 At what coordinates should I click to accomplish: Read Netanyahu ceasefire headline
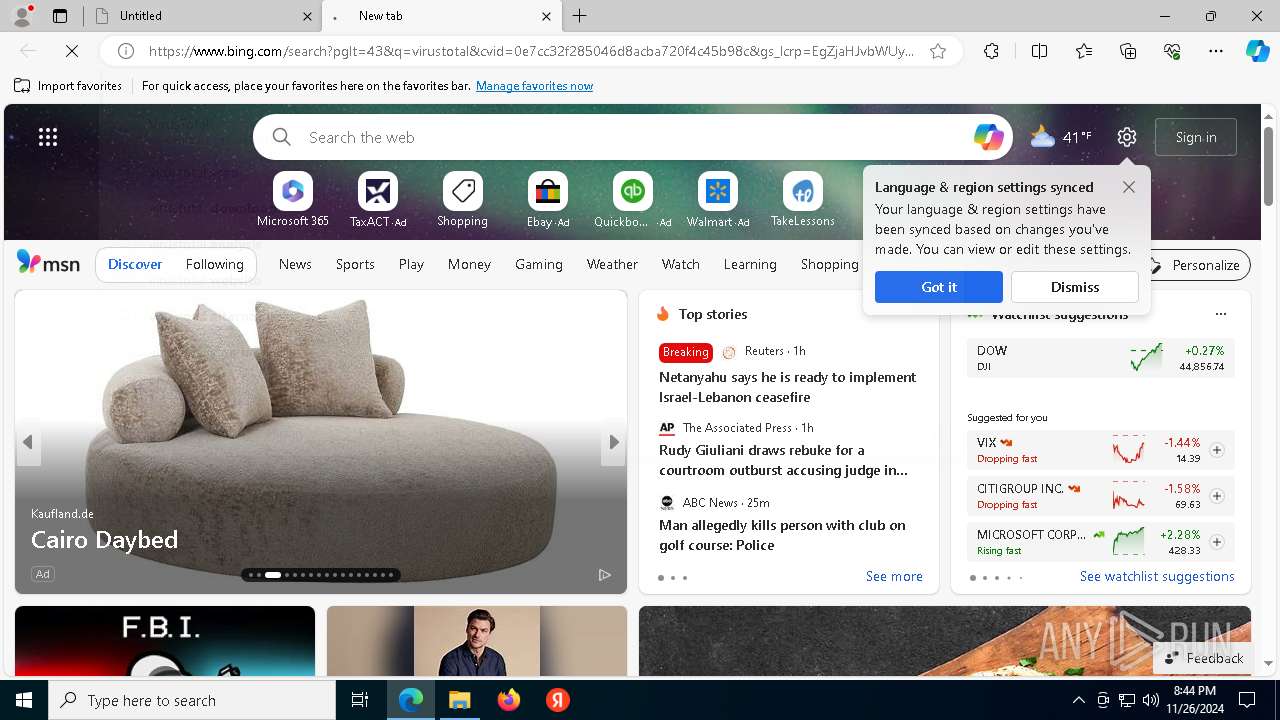[787, 387]
